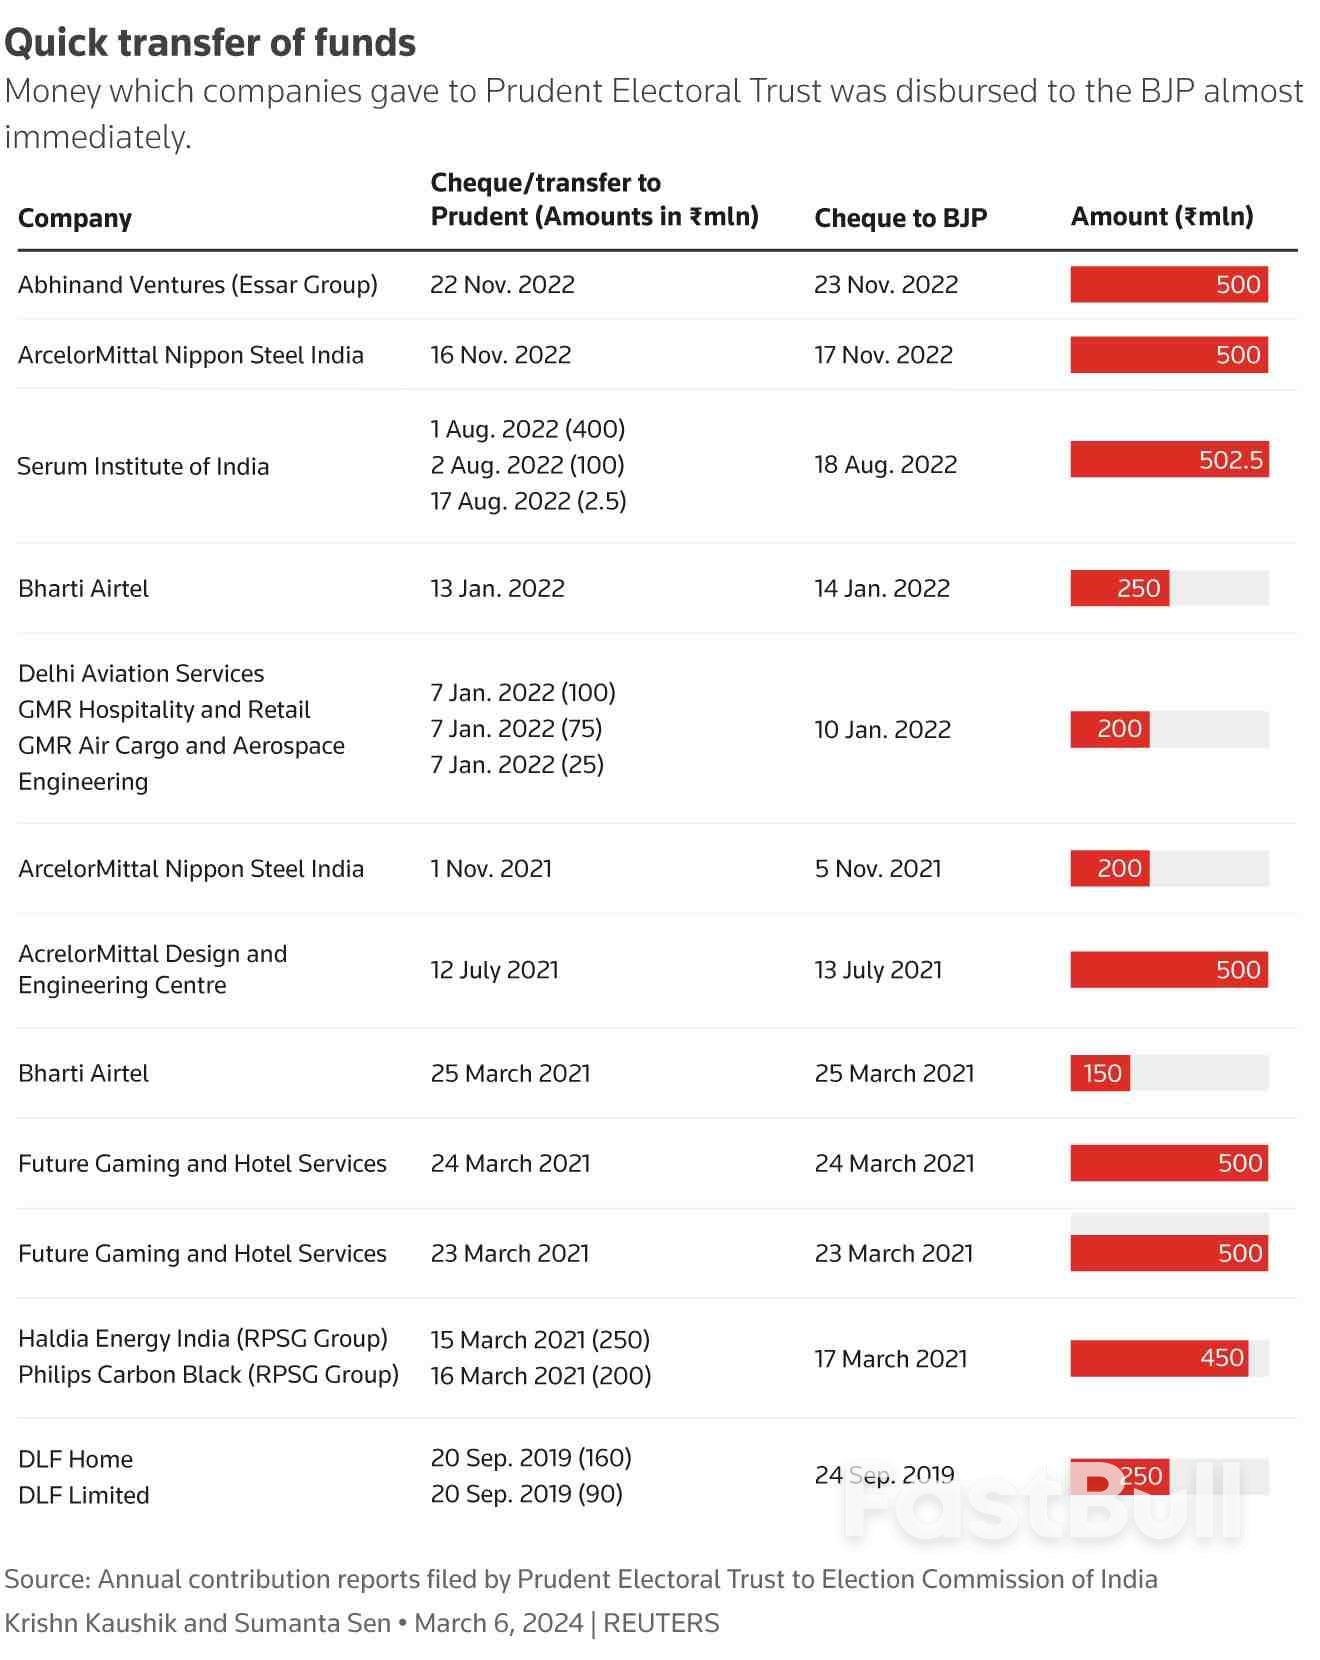Click the red 502.5 amount bar
The height and width of the screenshot is (1660, 1320).
(x=1168, y=460)
